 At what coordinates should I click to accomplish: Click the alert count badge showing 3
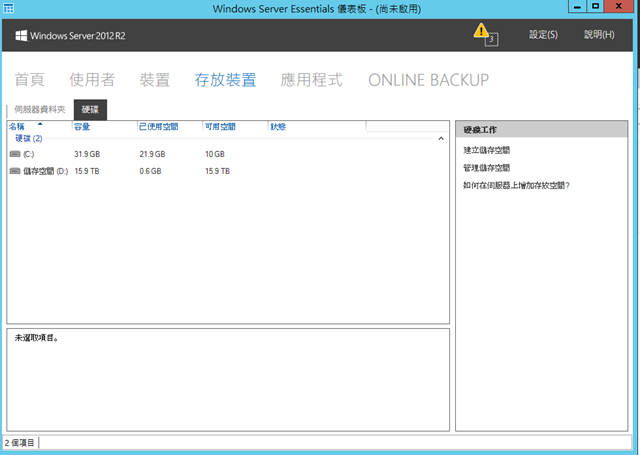[491, 39]
